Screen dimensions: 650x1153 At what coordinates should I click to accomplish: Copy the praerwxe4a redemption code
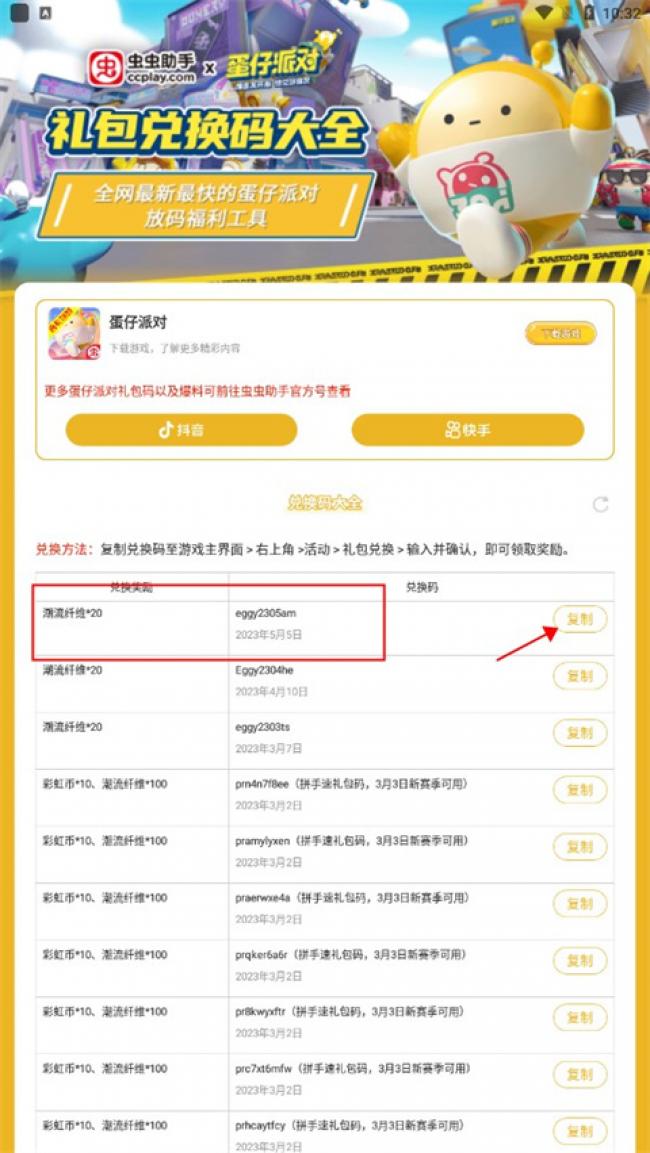pyautogui.click(x=580, y=904)
